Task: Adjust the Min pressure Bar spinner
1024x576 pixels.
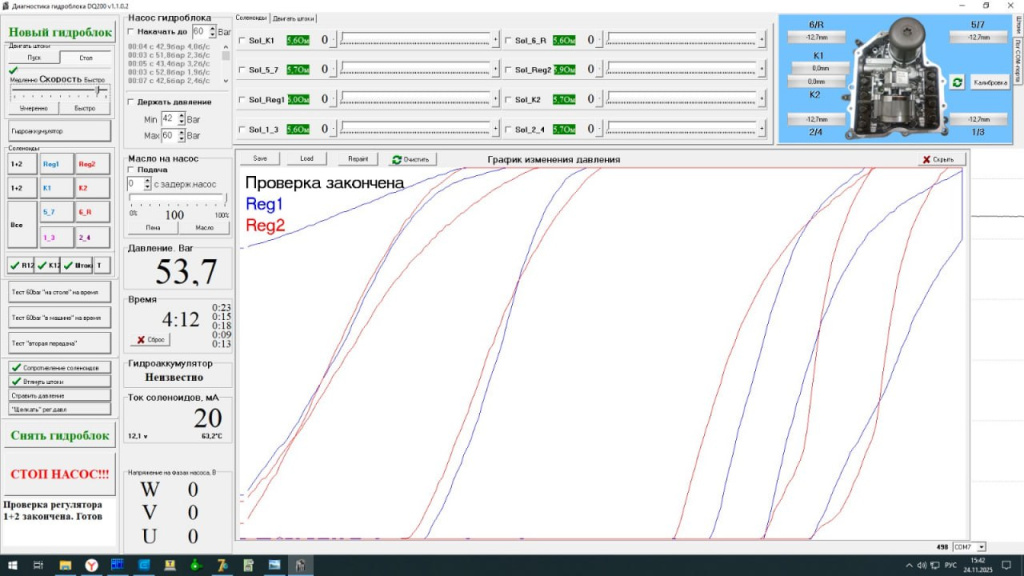Action: point(181,118)
